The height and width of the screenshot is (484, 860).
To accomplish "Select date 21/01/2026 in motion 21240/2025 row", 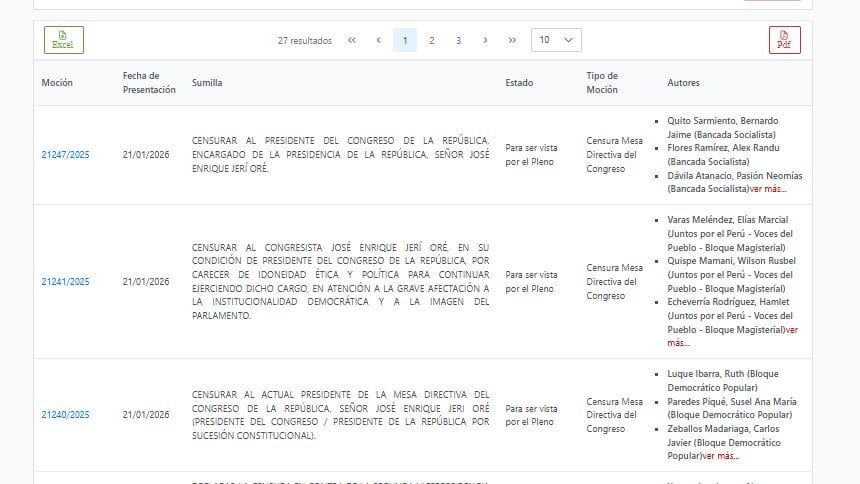I will (146, 415).
